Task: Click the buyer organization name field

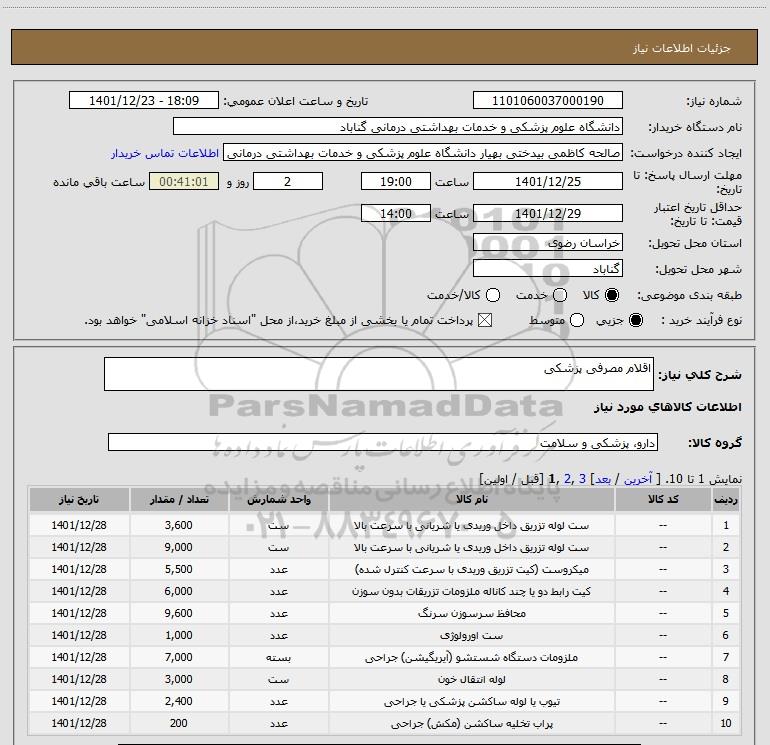Action: [x=398, y=126]
